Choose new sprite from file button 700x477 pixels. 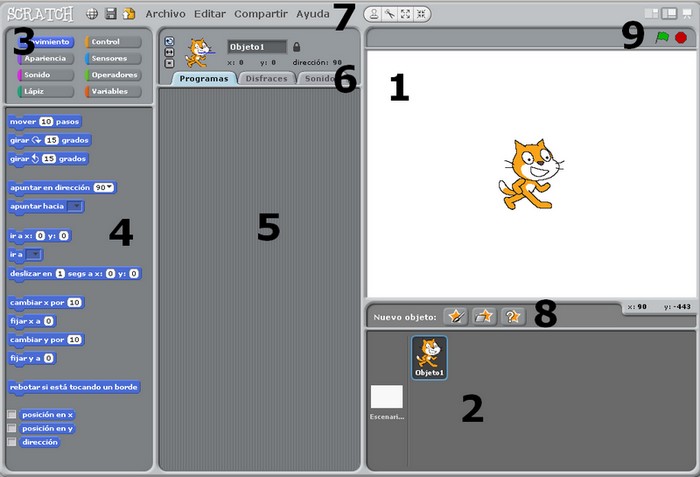tap(484, 317)
